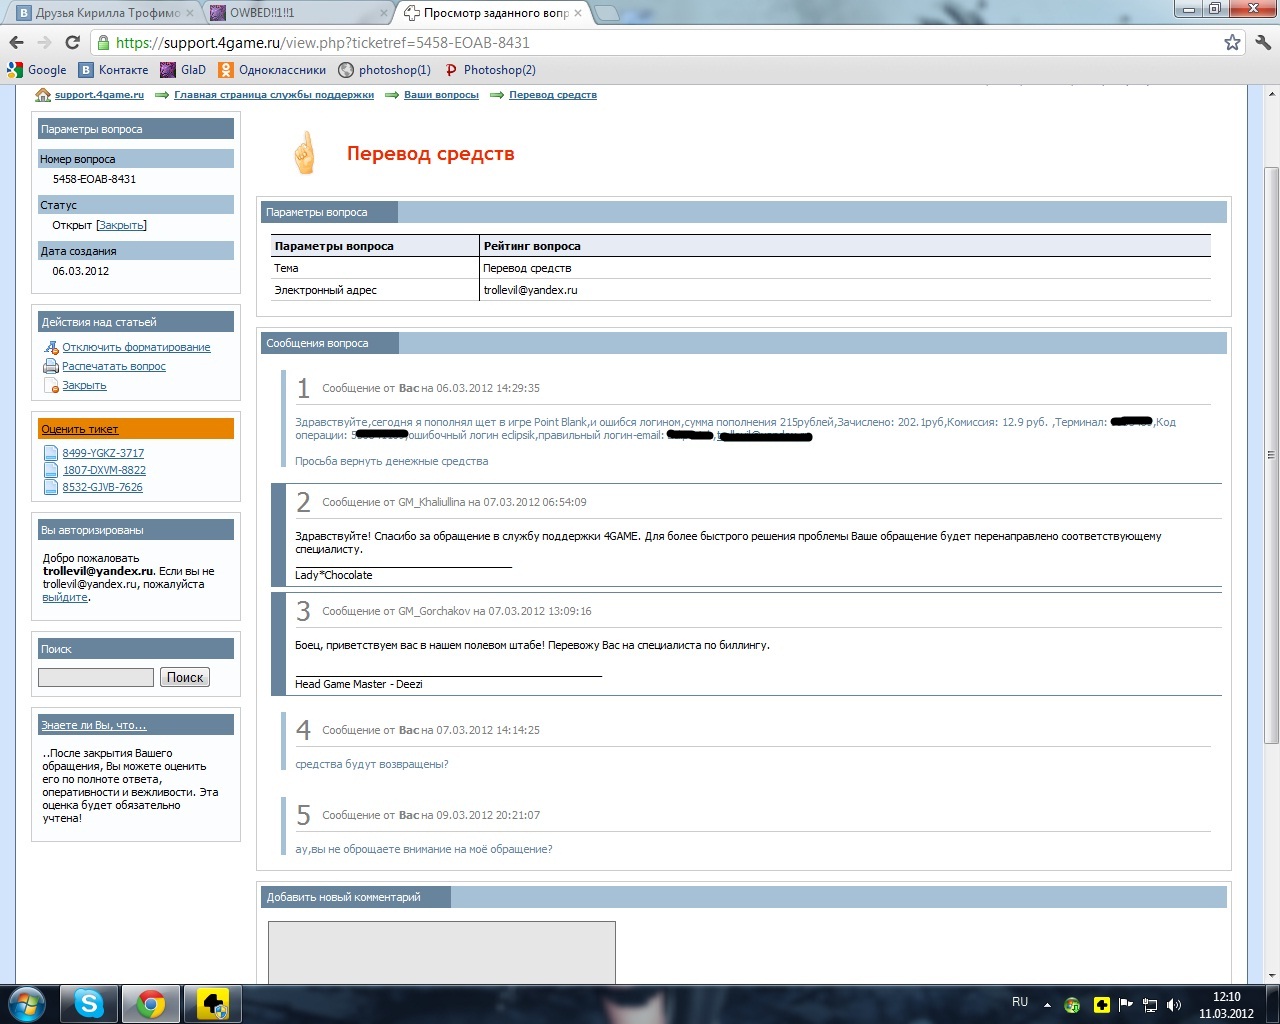Click the new comment text area
This screenshot has height=1024, width=1280.
[441, 952]
